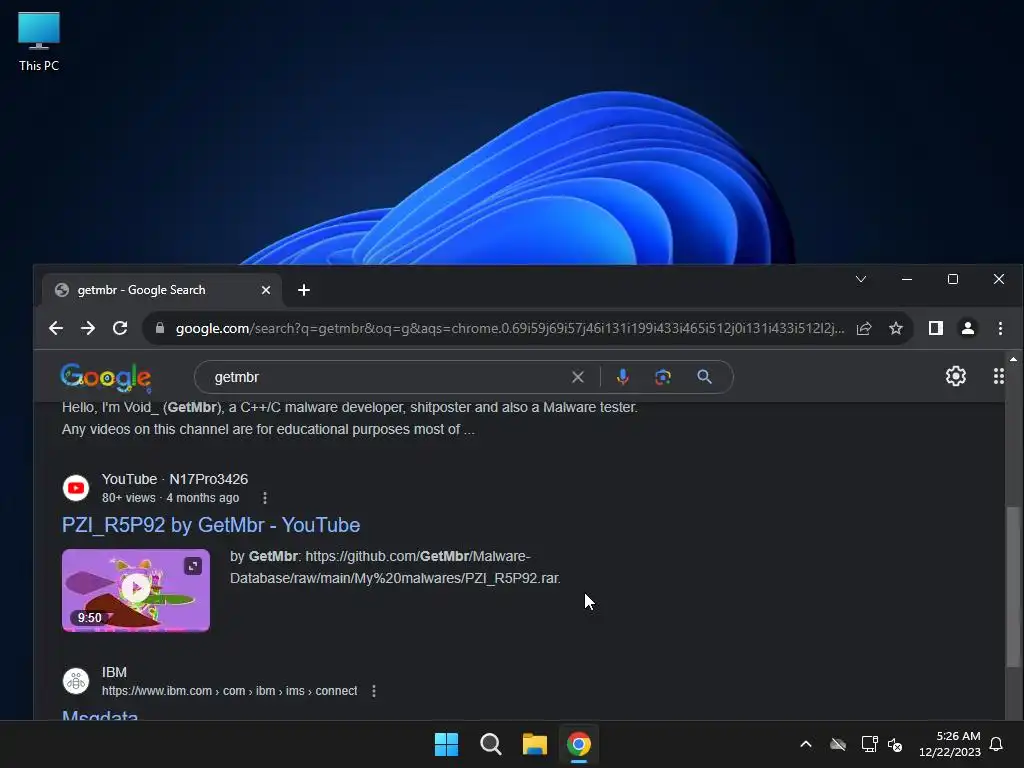Open the This PC desktop icon
Screen dimensions: 1024x768
pos(39,42)
